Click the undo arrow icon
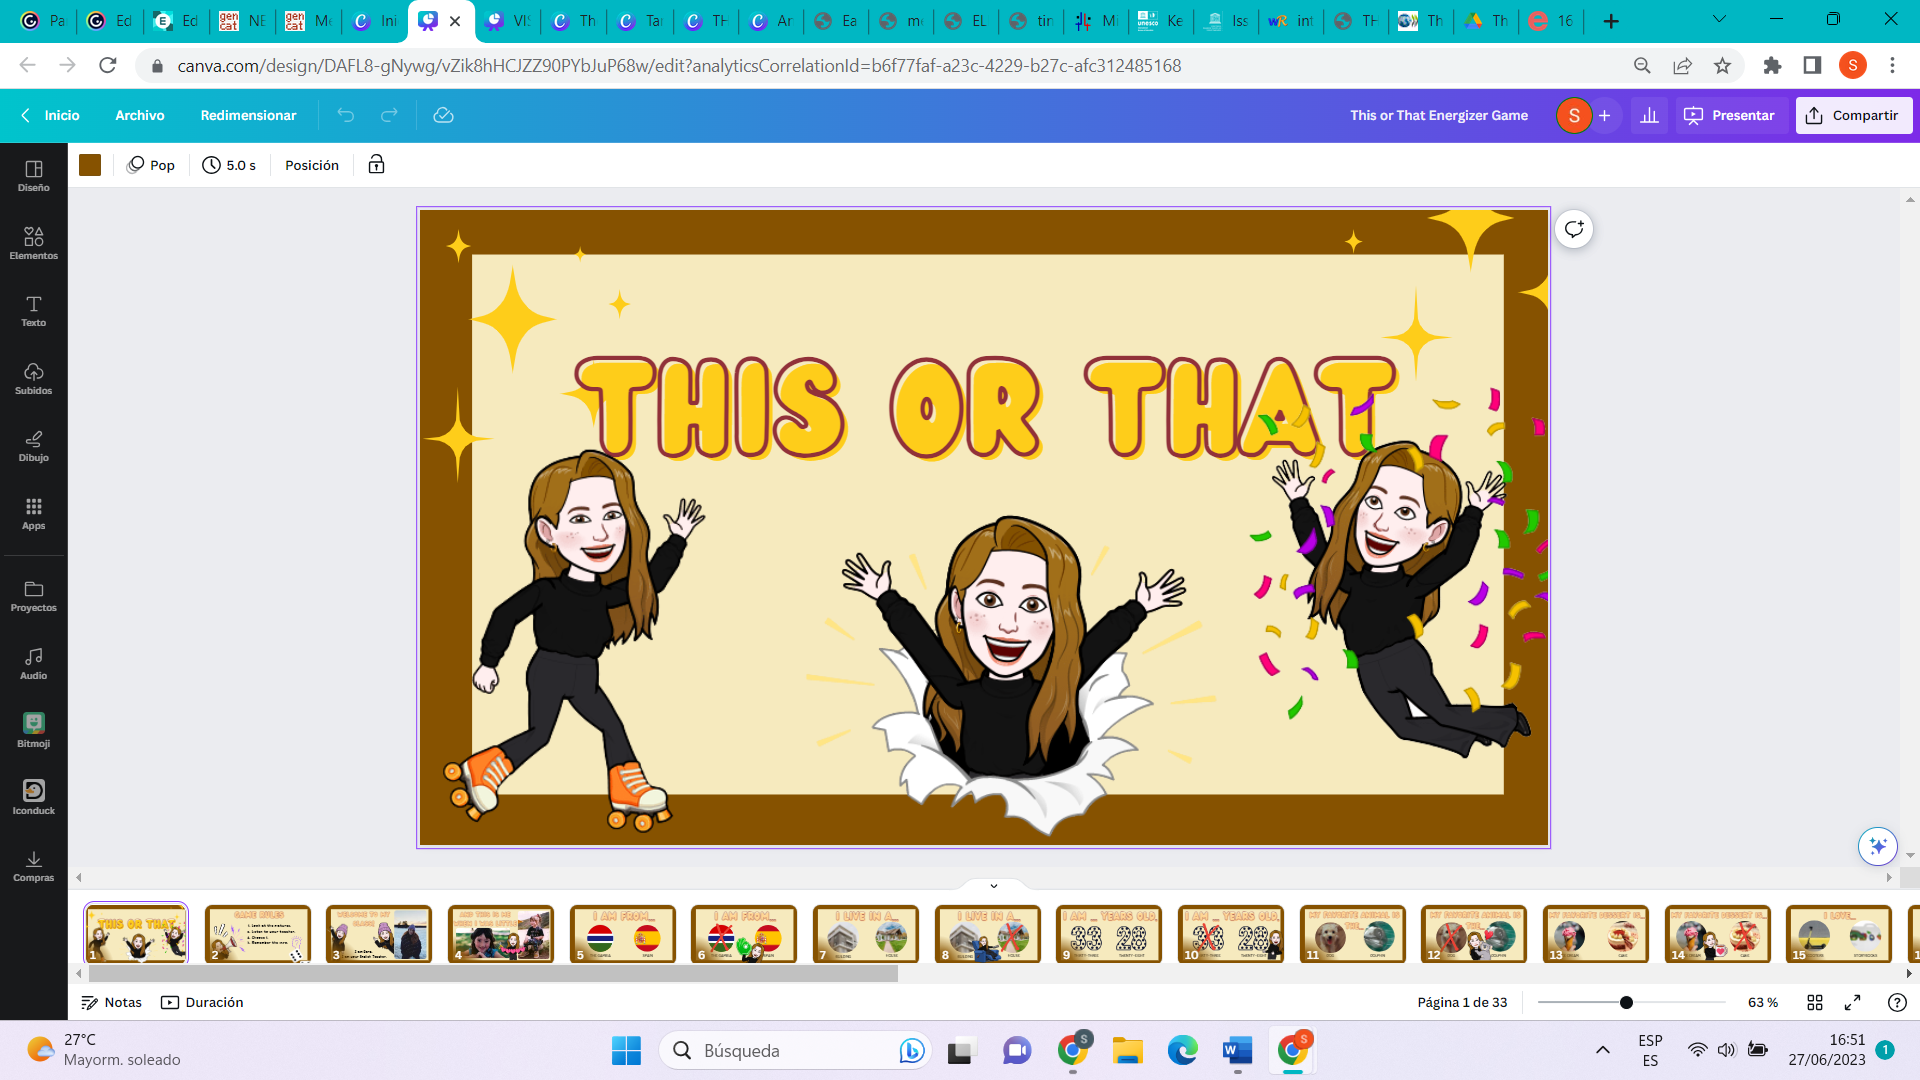 coord(345,115)
